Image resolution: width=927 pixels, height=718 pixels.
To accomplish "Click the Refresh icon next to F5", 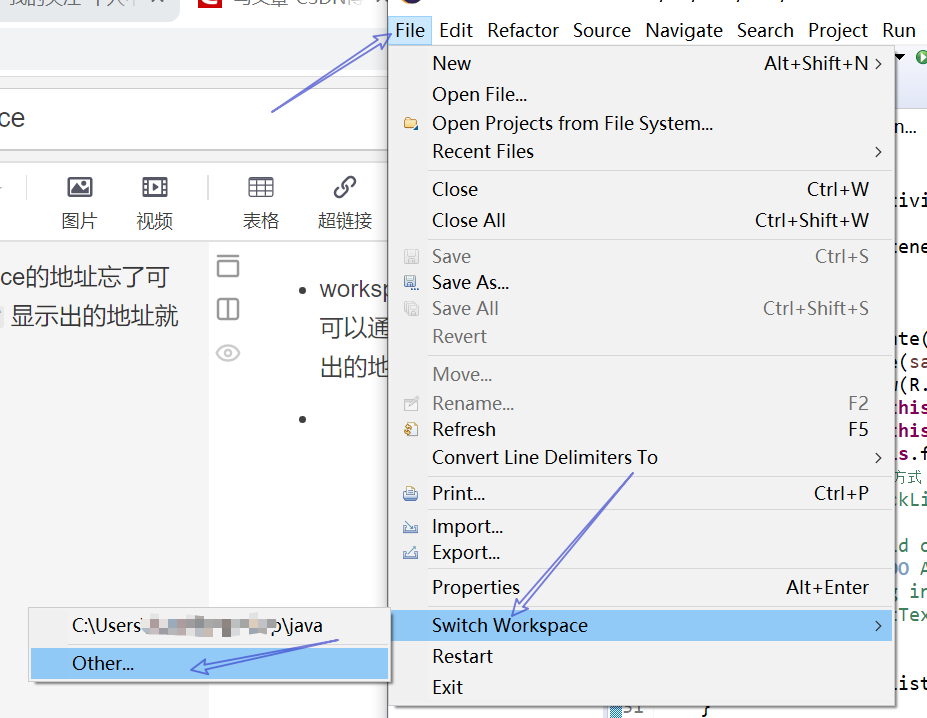I will [x=411, y=429].
